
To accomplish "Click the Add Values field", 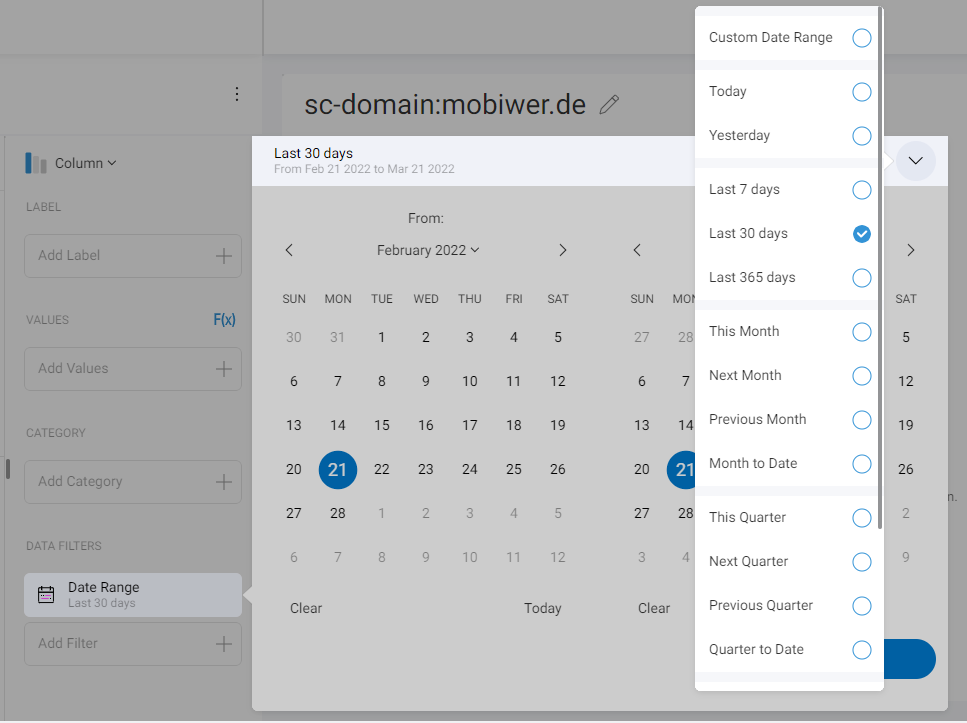I will click(x=133, y=369).
